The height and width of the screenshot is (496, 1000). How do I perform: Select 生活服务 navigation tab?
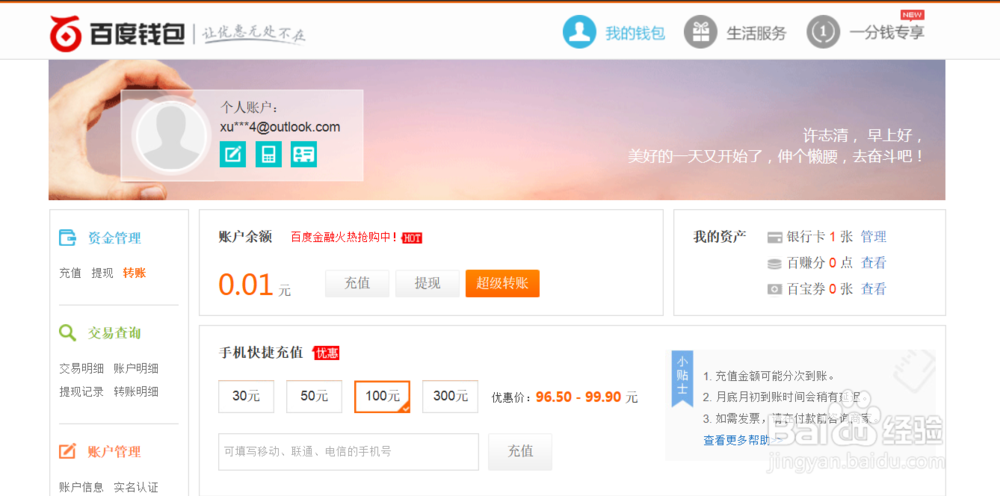pos(757,33)
